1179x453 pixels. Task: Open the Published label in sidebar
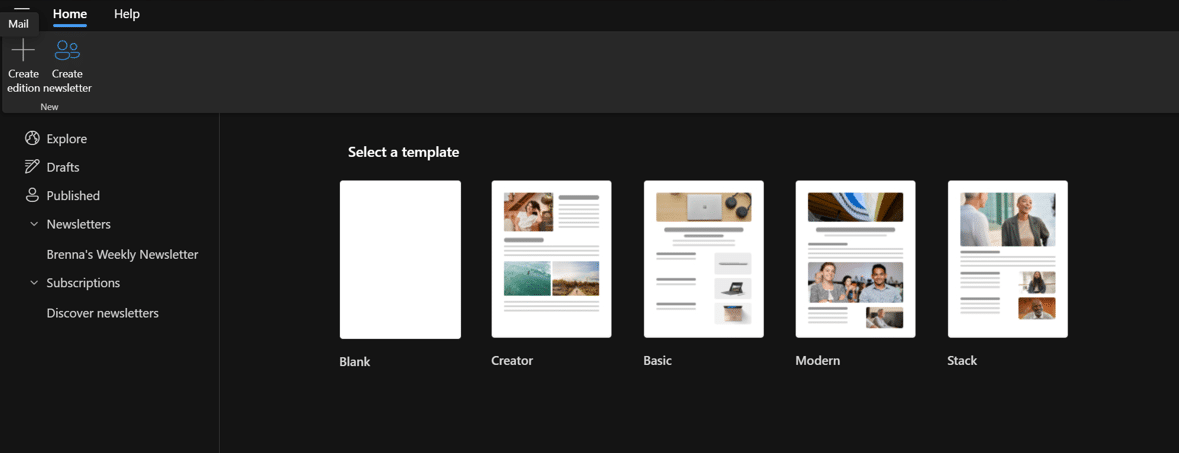pos(73,196)
